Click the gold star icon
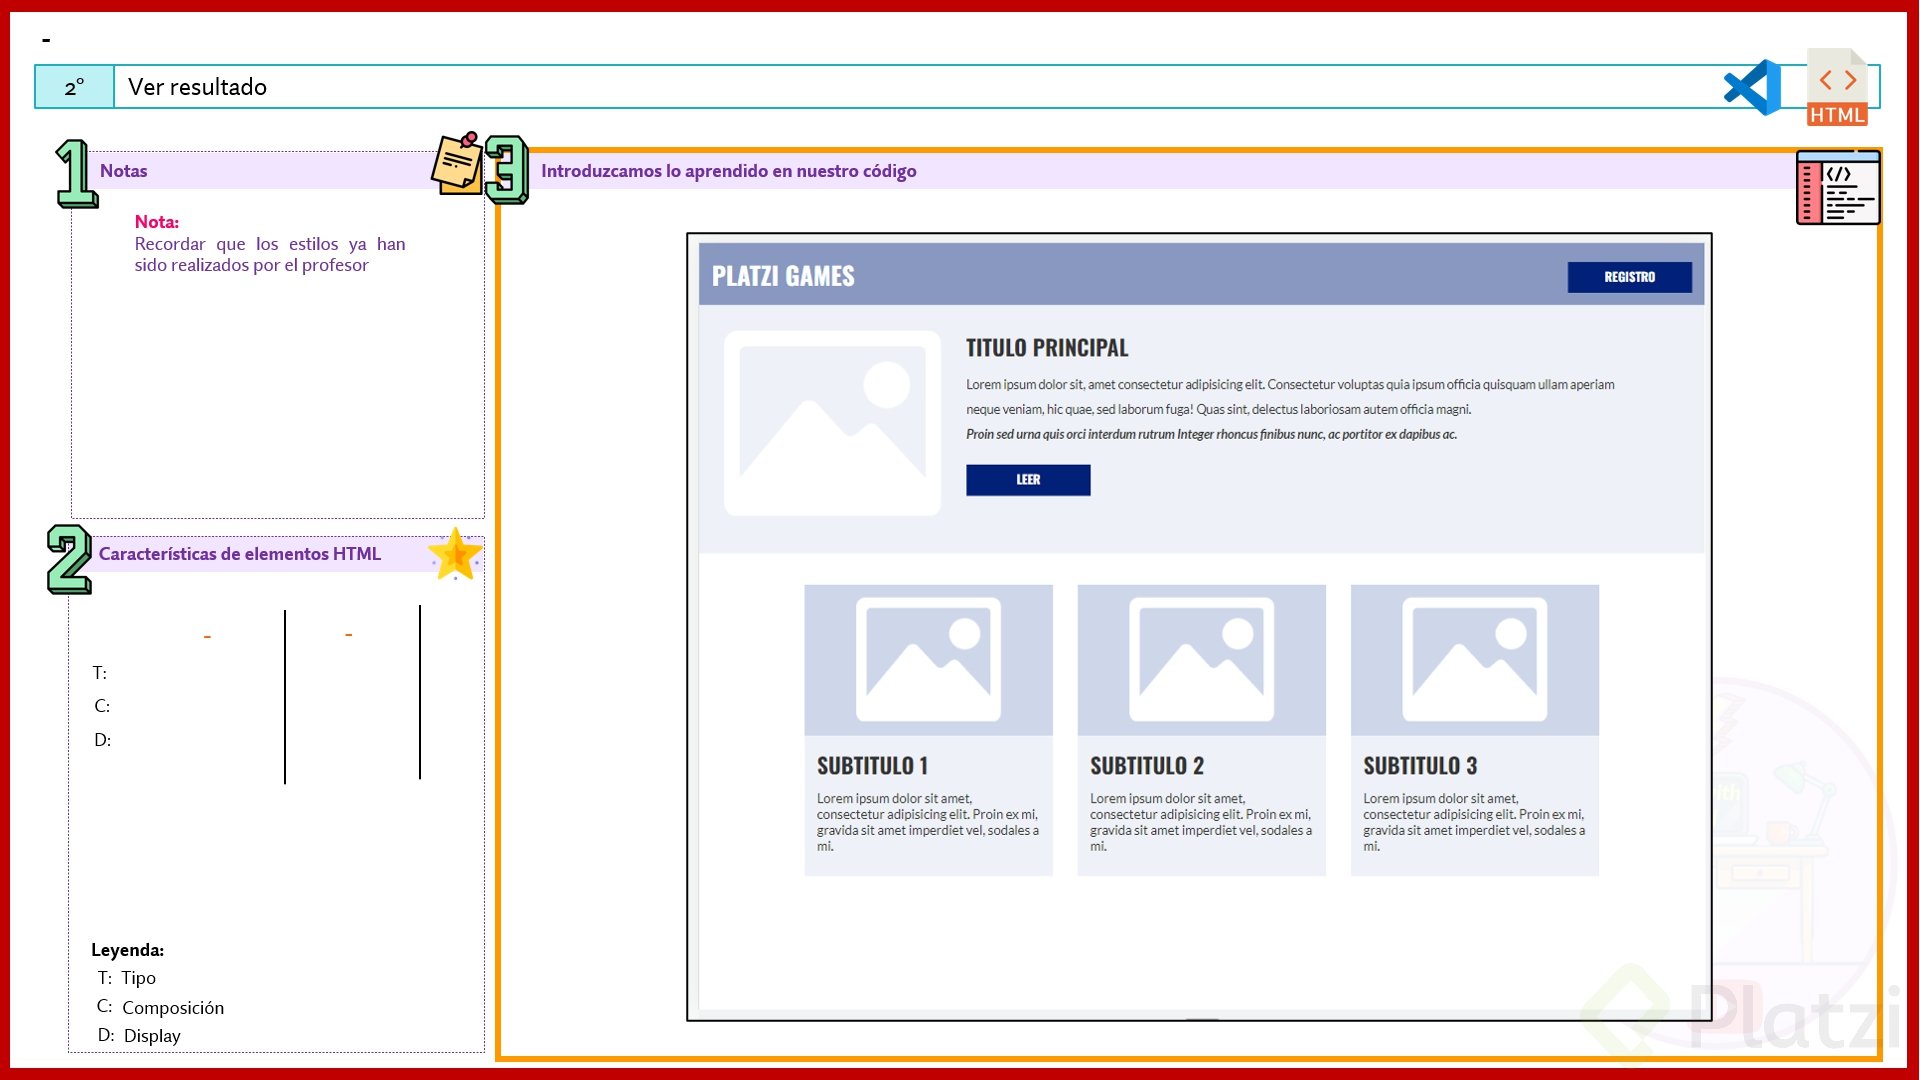Screen dimensions: 1920x1080 pos(455,554)
